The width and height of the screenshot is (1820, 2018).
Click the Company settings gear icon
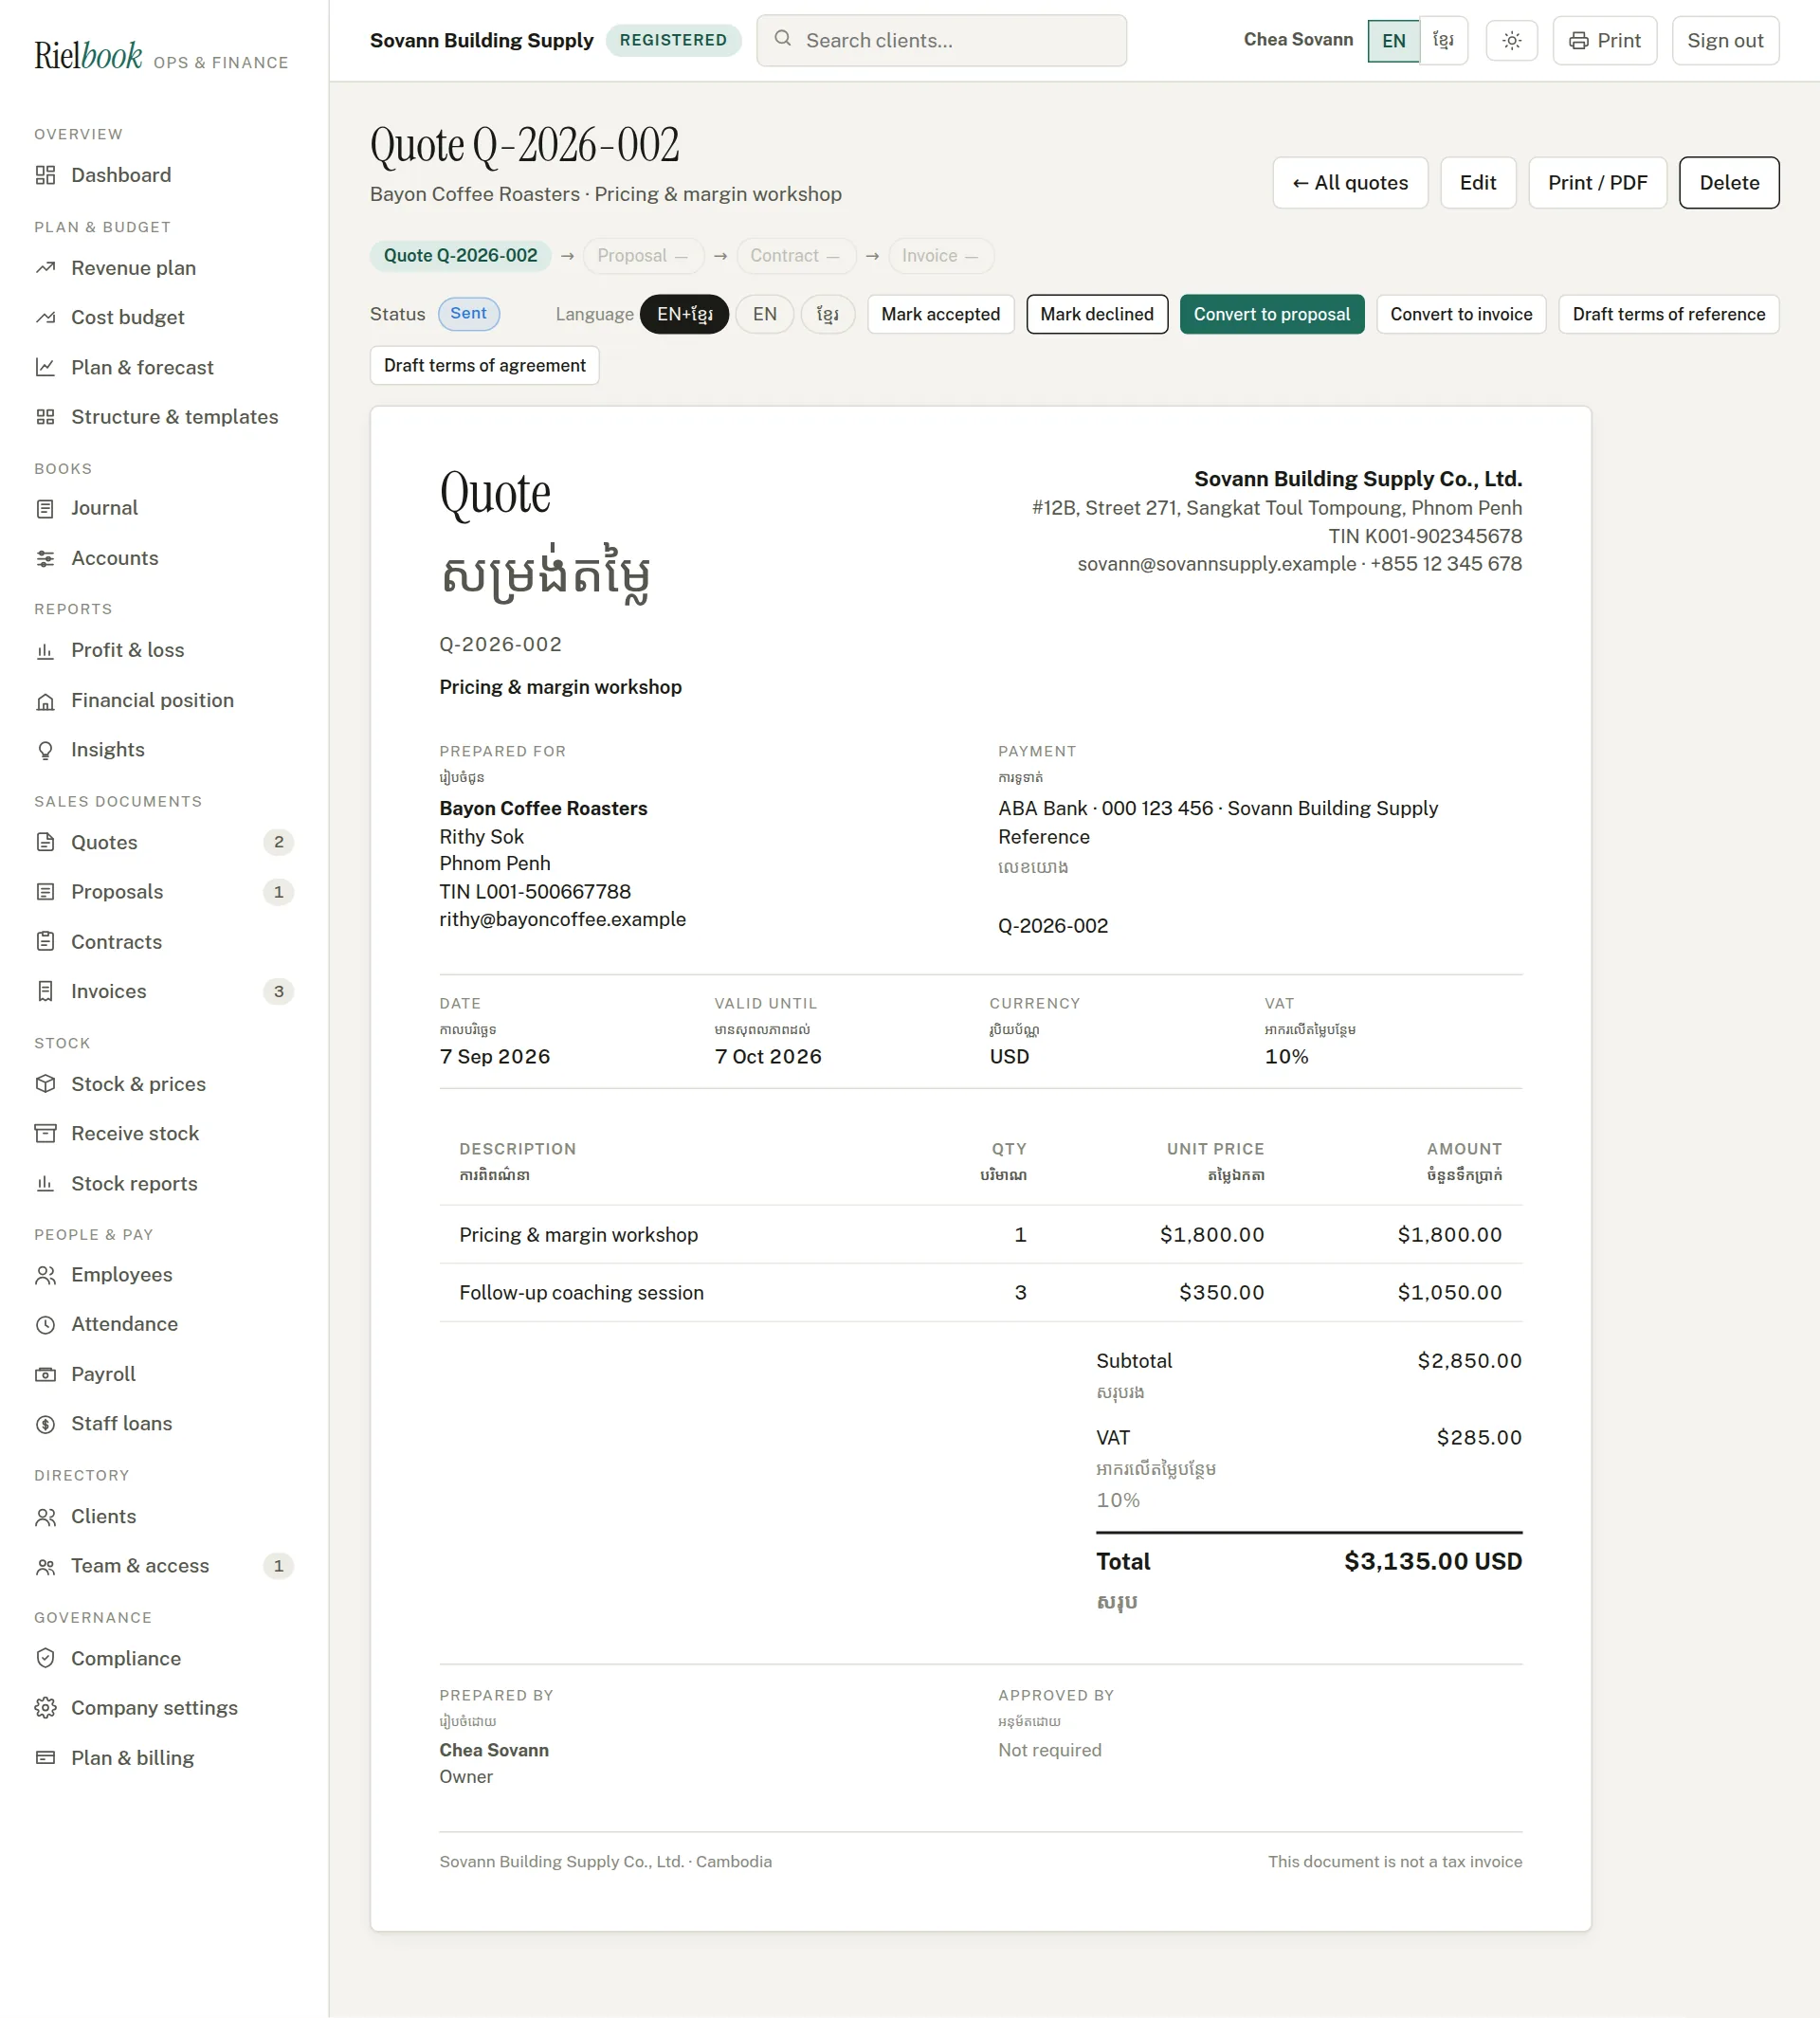click(45, 1708)
